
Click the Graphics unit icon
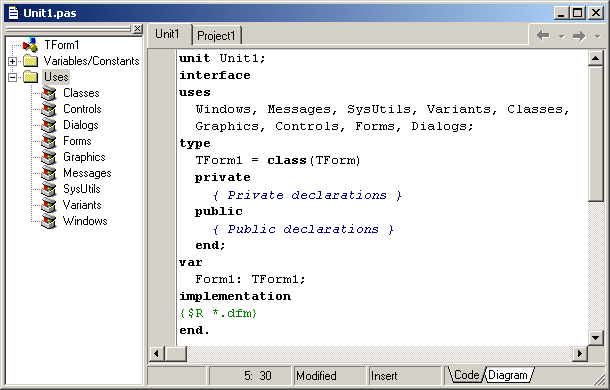click(49, 157)
